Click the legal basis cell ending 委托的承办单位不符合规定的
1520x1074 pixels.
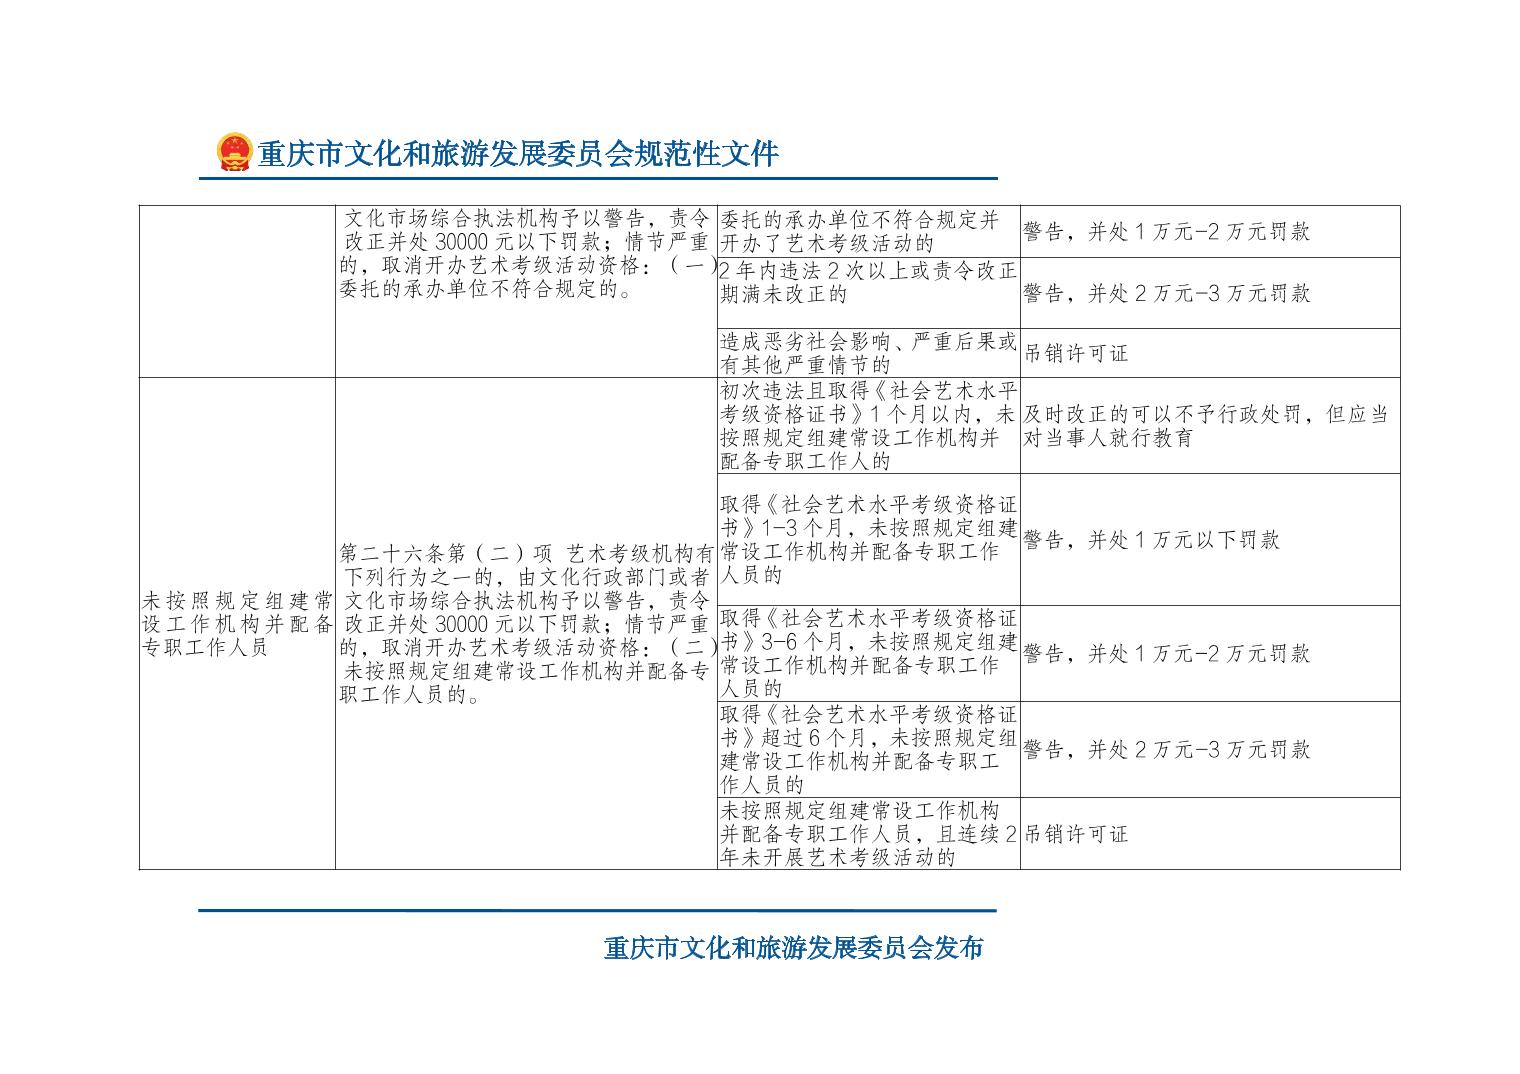pyautogui.click(x=526, y=255)
